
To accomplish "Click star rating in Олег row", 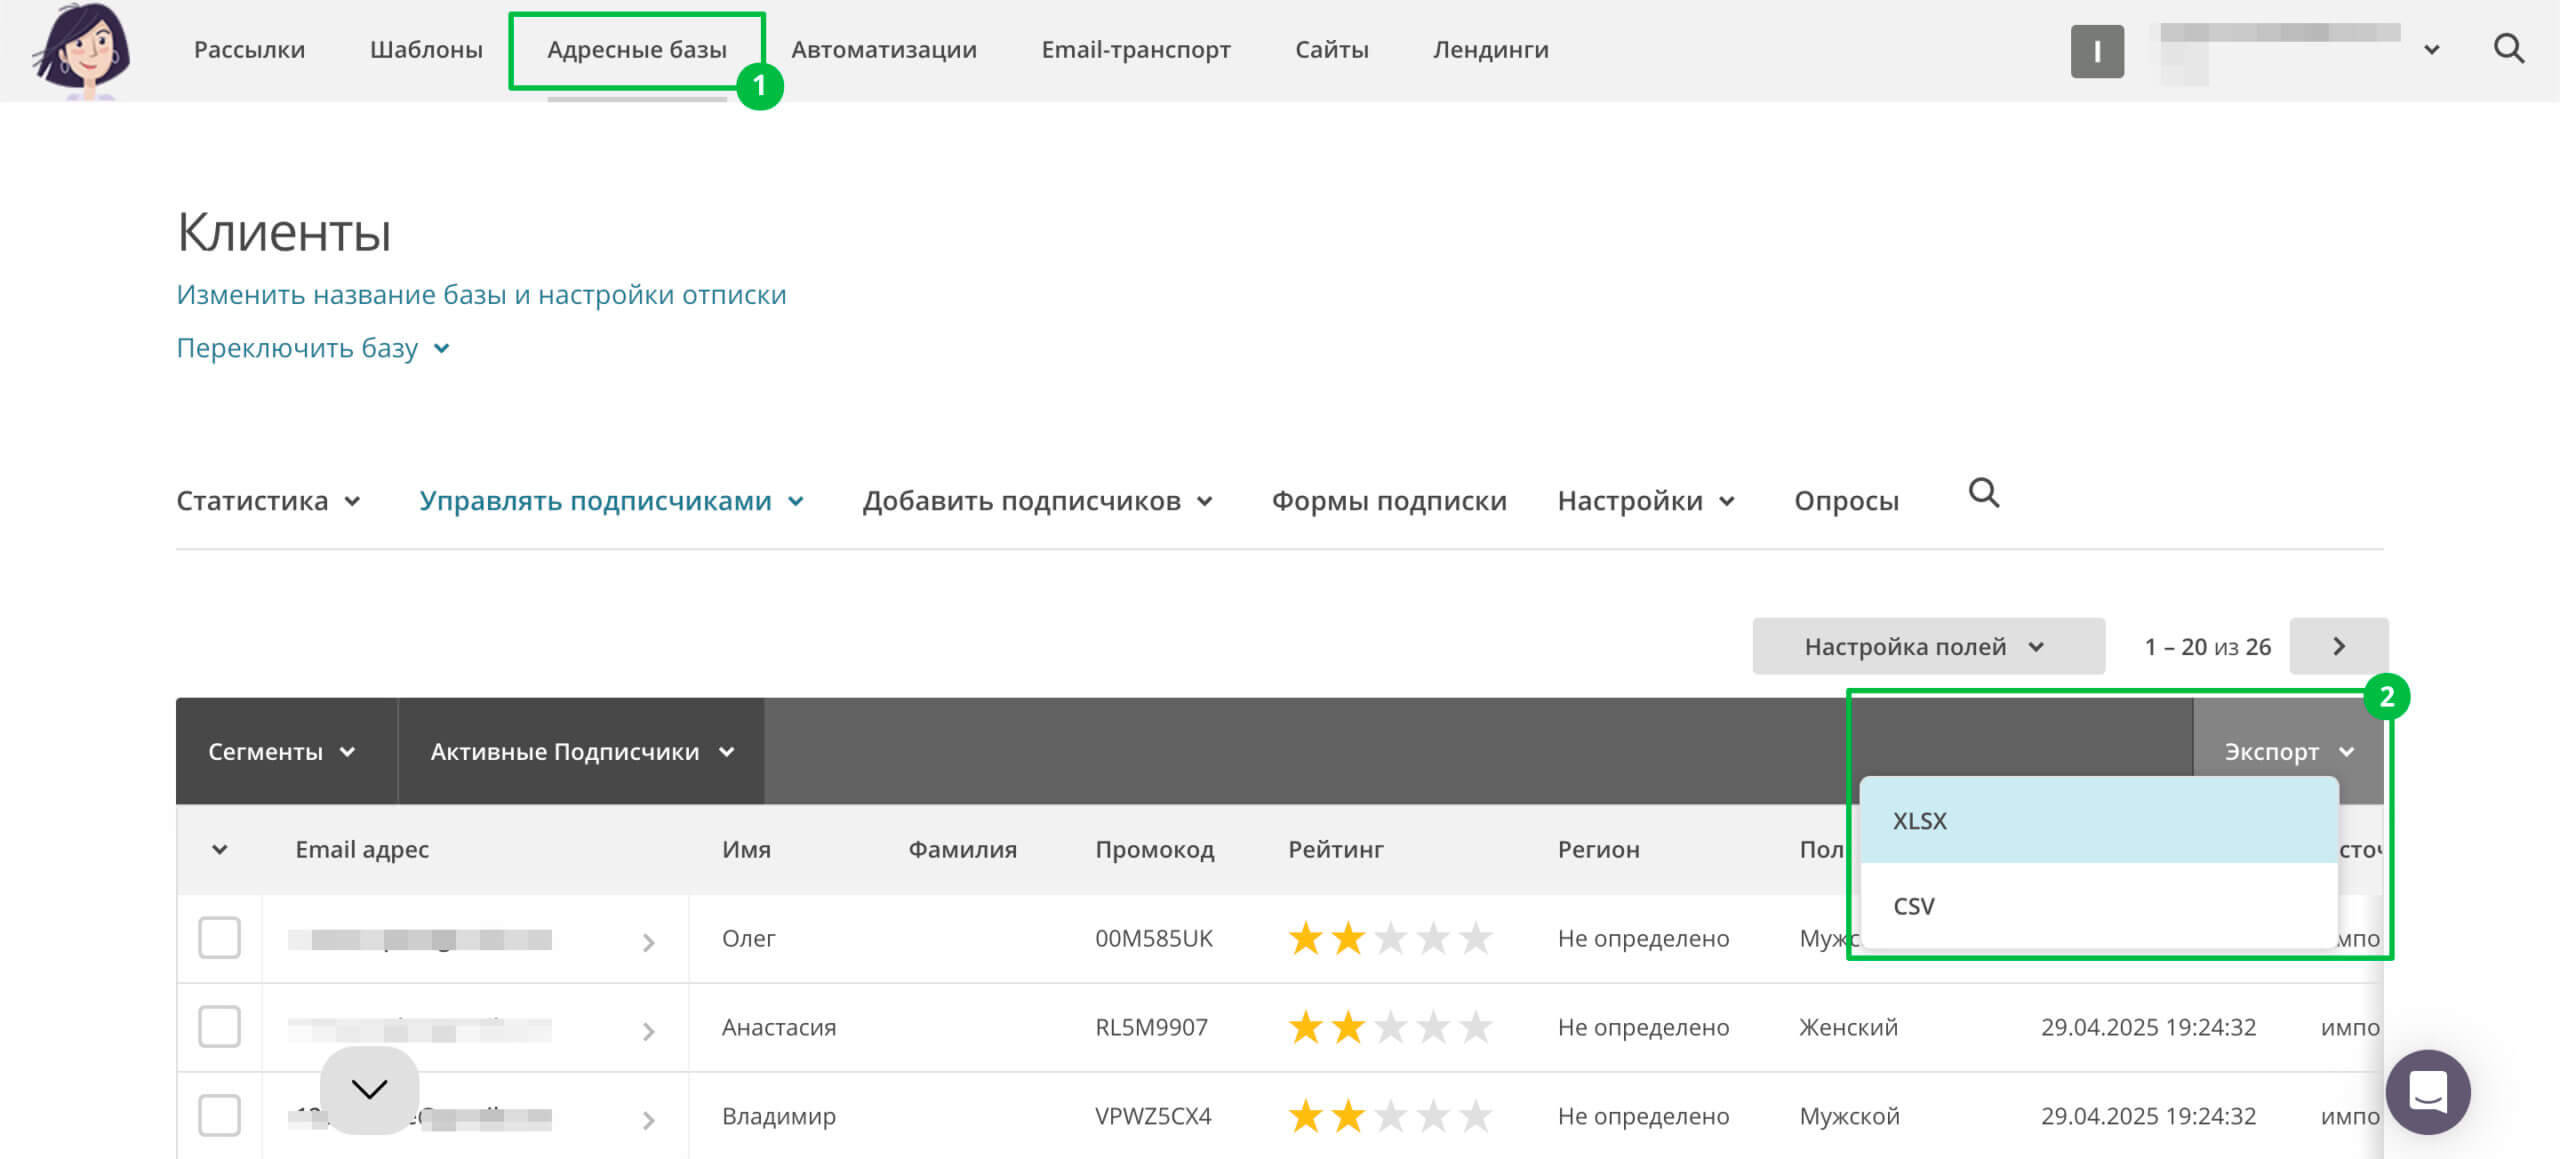I will click(1390, 938).
